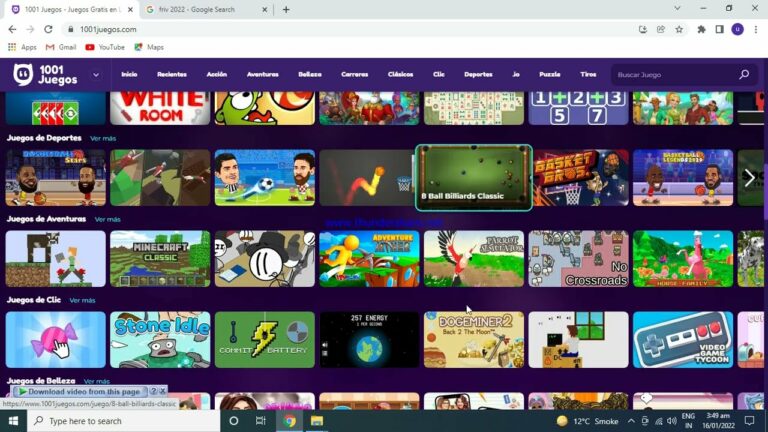768x432 pixels.
Task: Reload the current page
Action: (x=48, y=29)
